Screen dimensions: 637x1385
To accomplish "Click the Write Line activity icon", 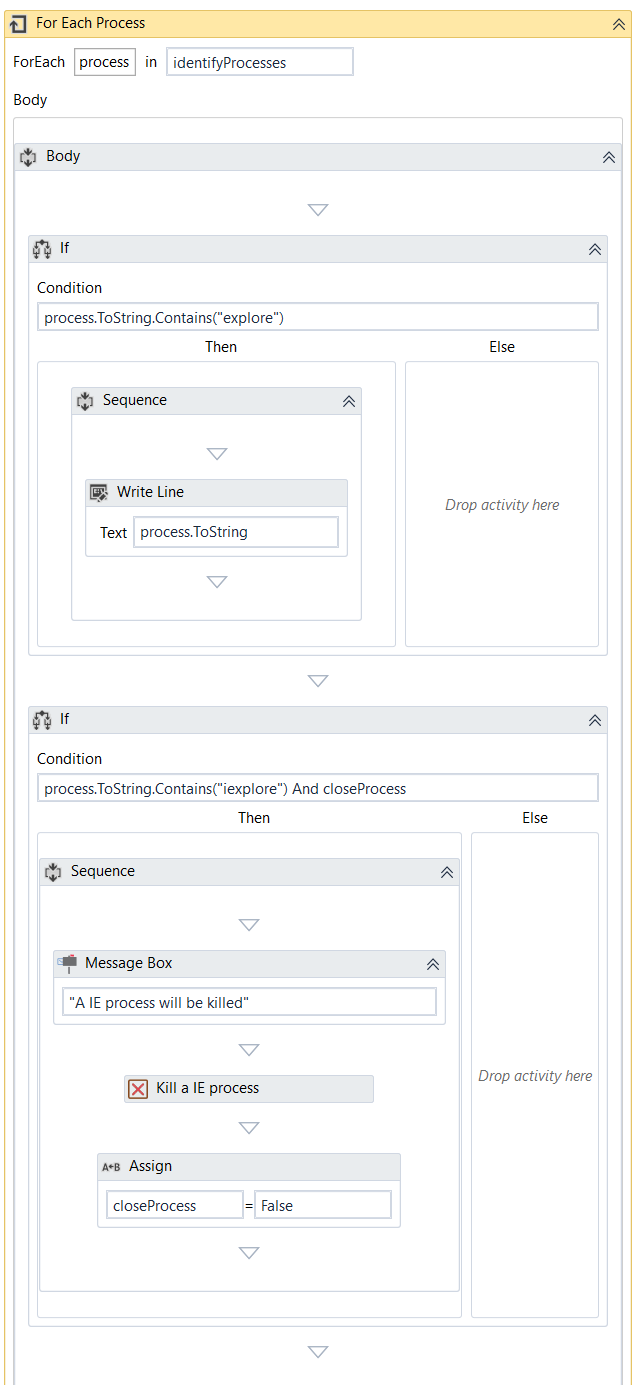I will [99, 492].
